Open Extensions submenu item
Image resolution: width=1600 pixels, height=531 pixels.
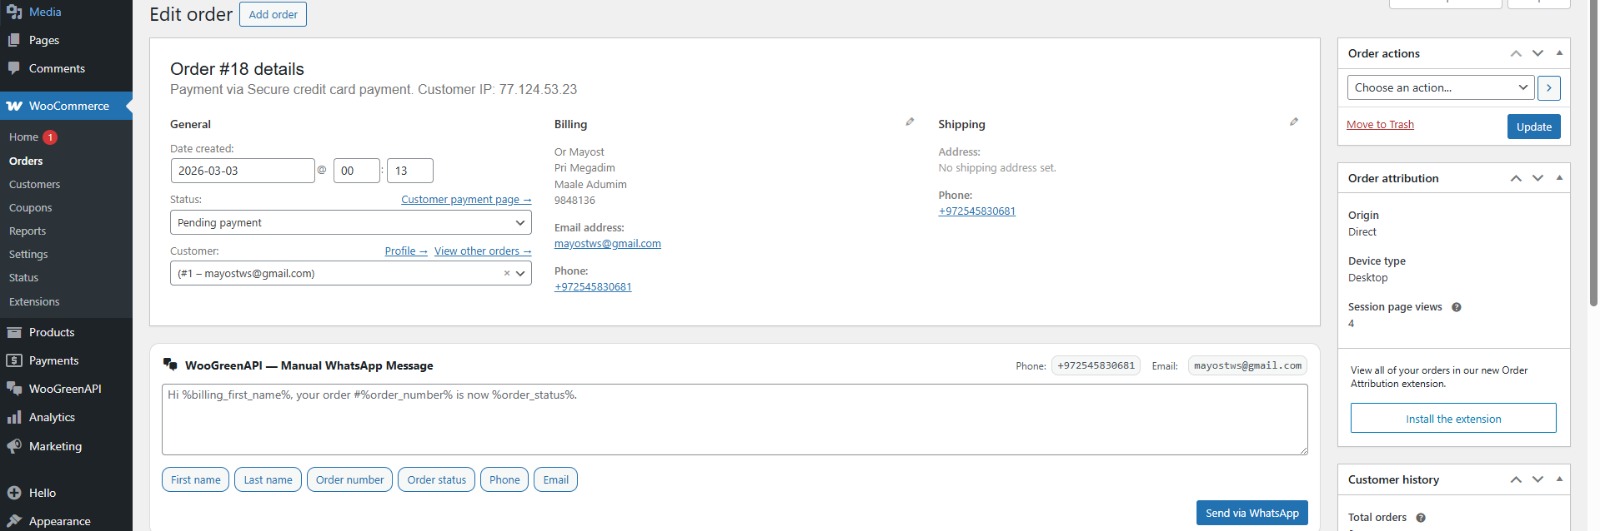coord(35,301)
